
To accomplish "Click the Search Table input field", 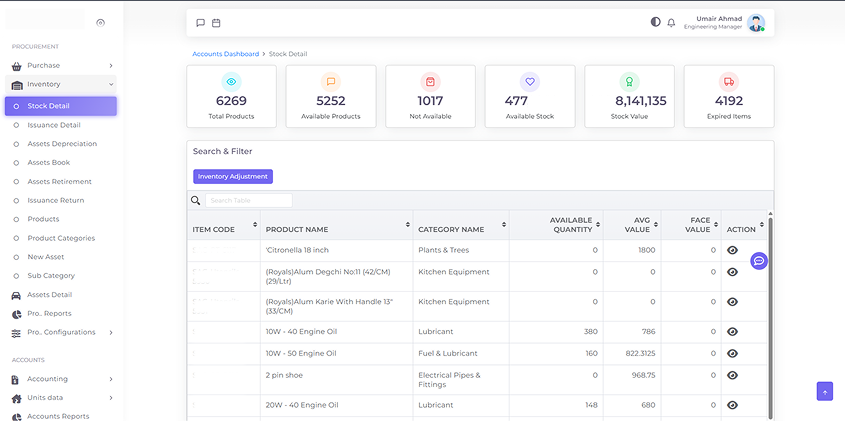I will pos(249,201).
